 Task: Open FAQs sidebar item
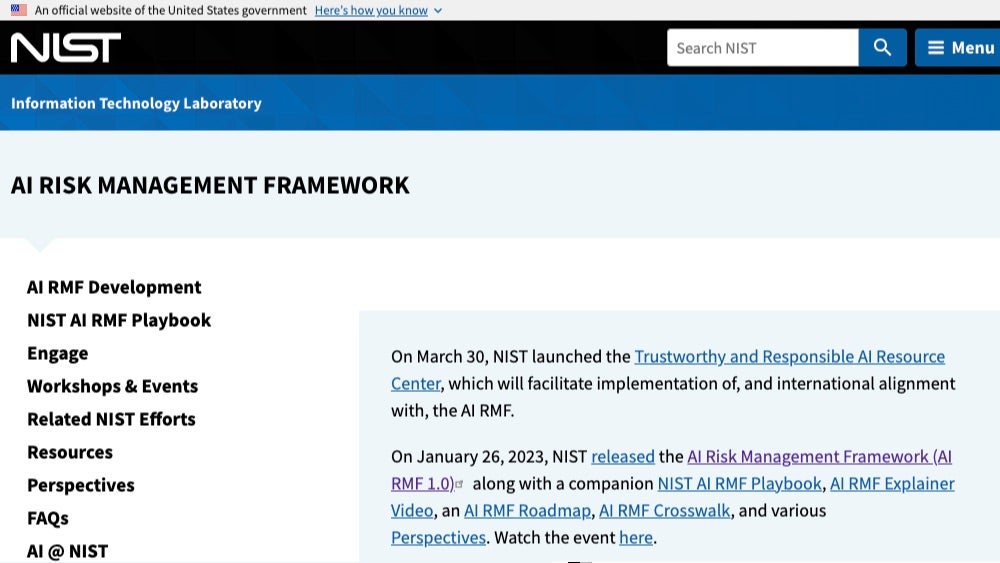48,518
